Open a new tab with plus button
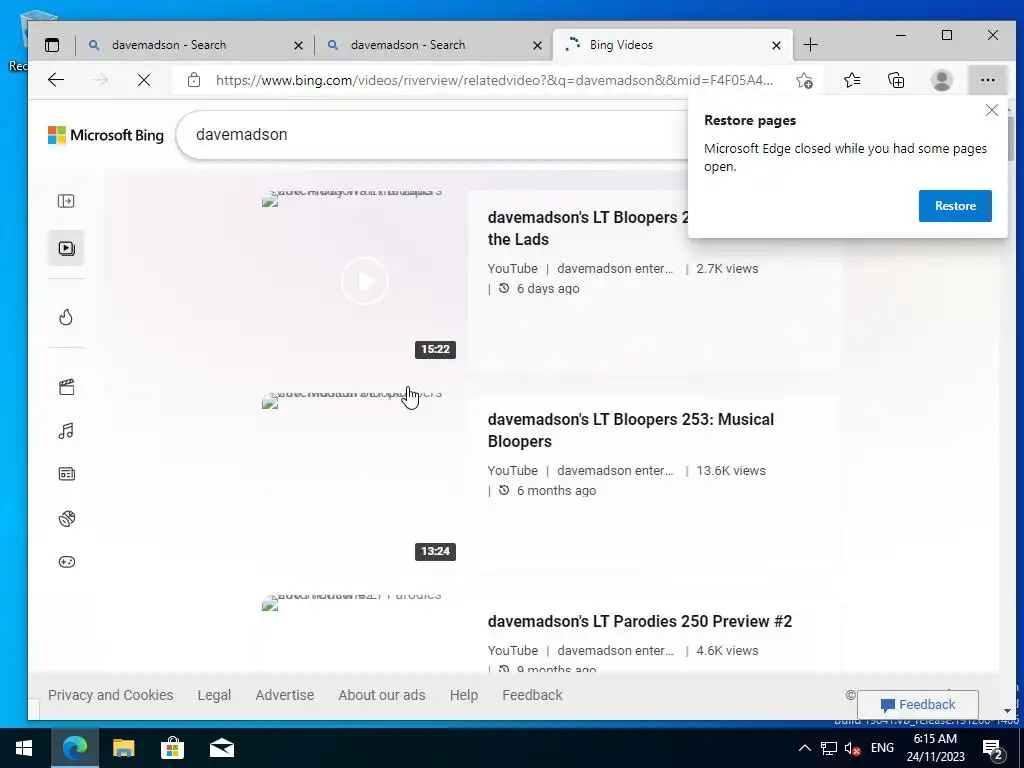Image resolution: width=1024 pixels, height=768 pixels. [810, 45]
